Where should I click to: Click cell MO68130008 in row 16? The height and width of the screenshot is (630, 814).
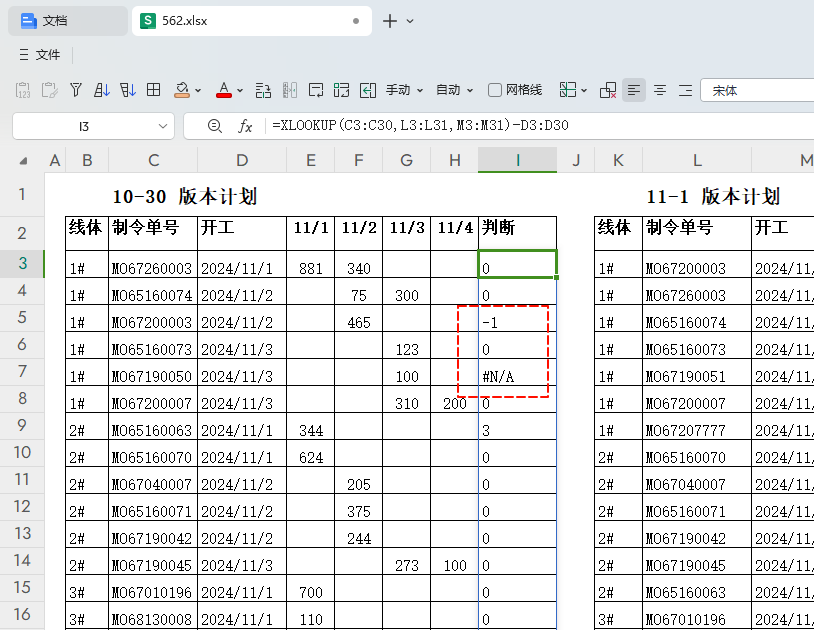[x=153, y=615]
